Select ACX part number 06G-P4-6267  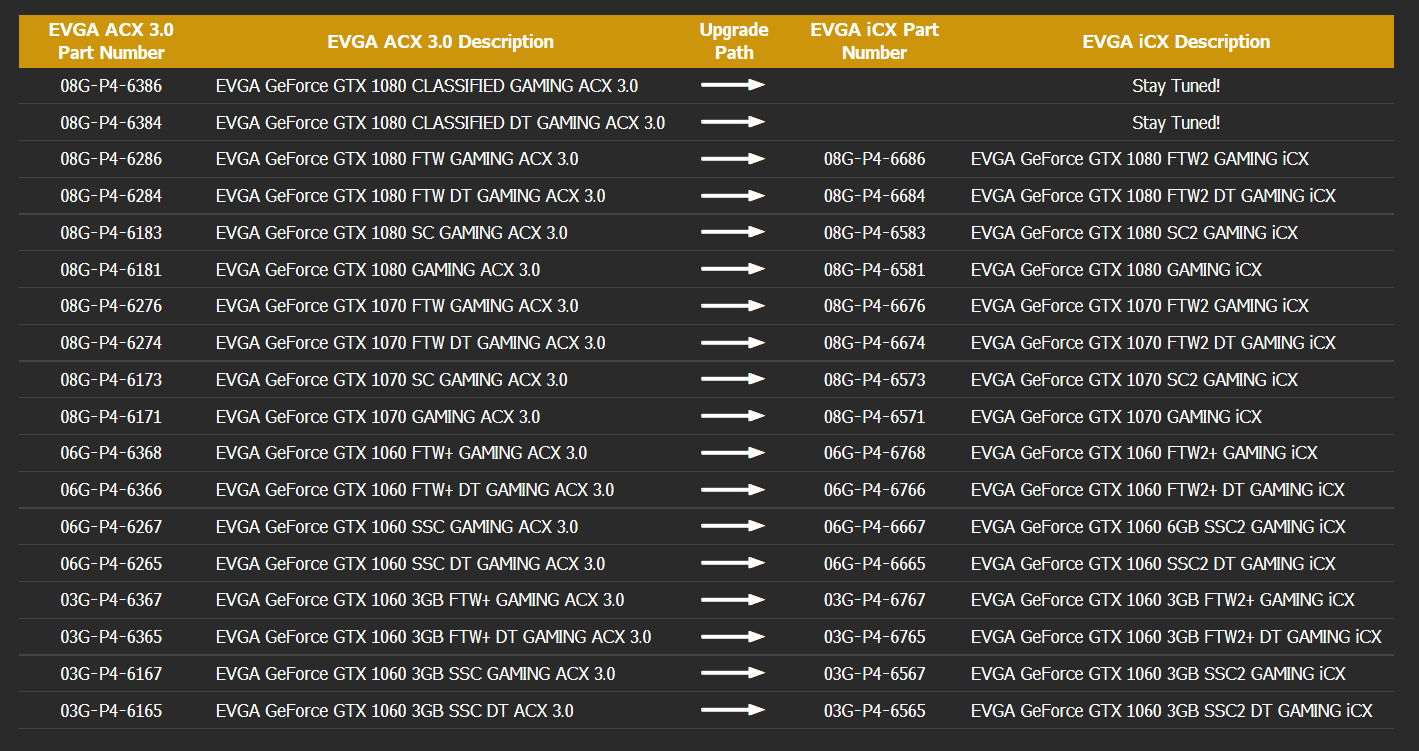[x=111, y=527]
